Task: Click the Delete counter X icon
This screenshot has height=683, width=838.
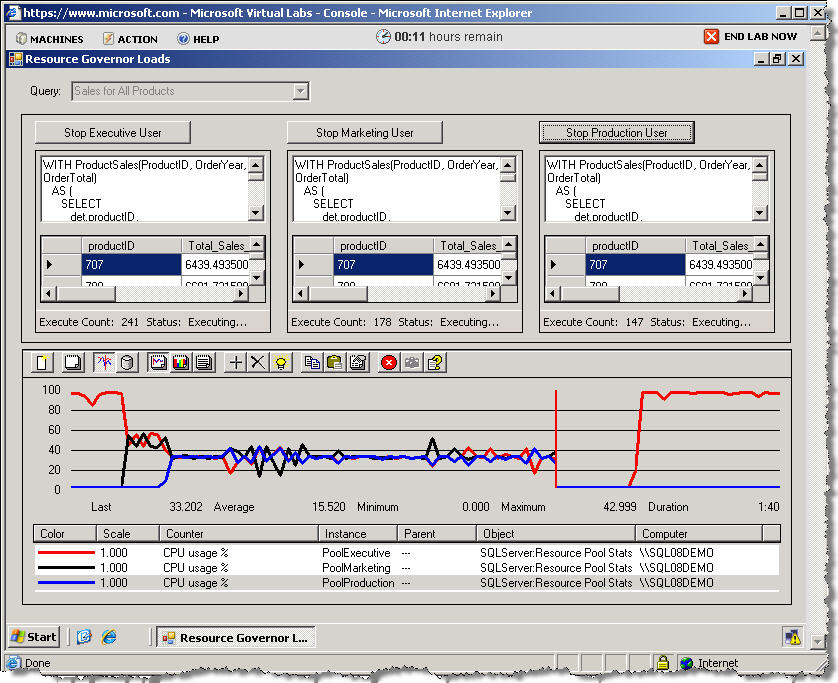Action: (258, 362)
